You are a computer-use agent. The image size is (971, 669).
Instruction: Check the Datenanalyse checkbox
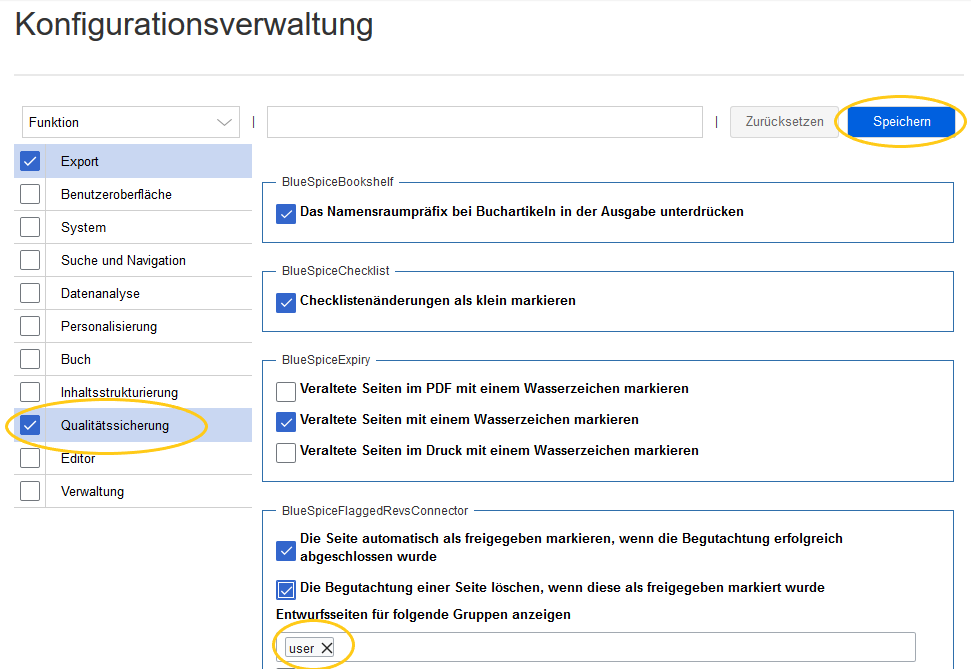pos(30,293)
